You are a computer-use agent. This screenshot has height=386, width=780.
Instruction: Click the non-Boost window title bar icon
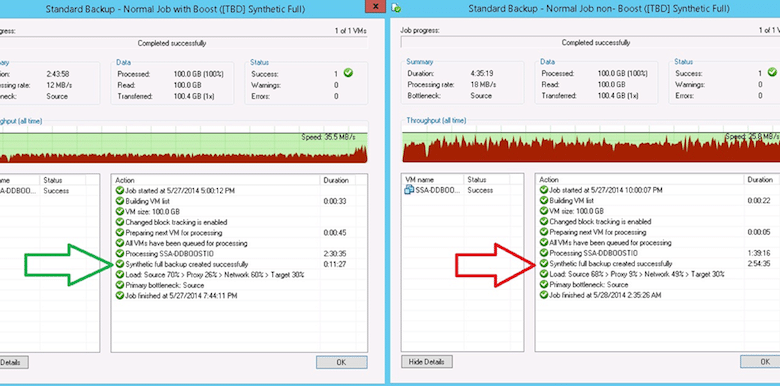click(x=396, y=7)
